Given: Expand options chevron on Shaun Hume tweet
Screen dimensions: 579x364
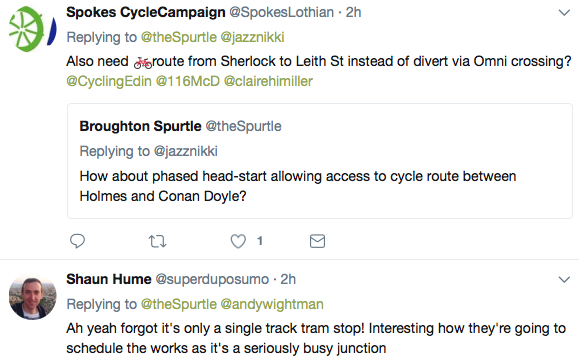Looking at the screenshot, I should (x=564, y=279).
